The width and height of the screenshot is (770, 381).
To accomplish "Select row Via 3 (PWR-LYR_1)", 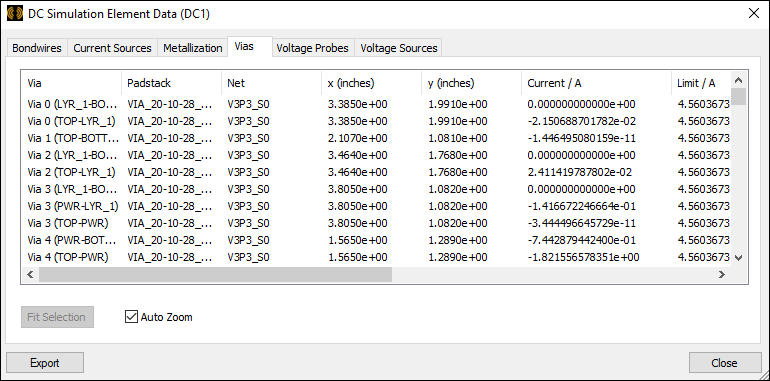I will (376, 206).
